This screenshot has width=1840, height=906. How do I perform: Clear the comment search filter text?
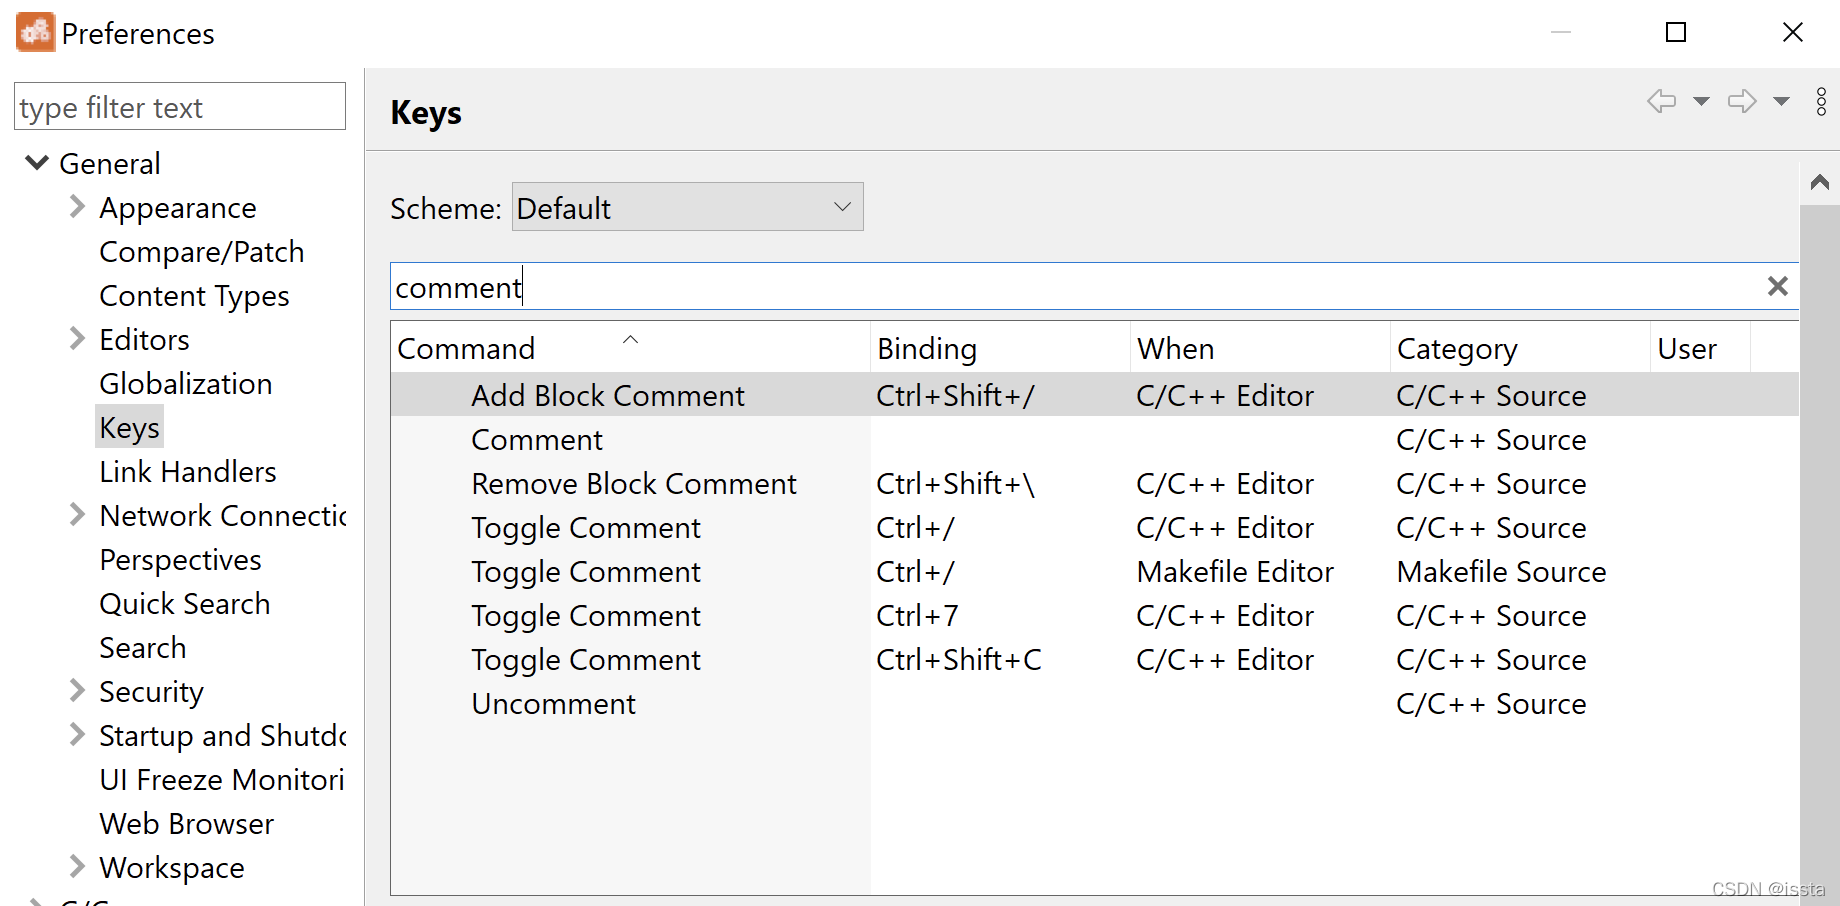tap(1777, 287)
